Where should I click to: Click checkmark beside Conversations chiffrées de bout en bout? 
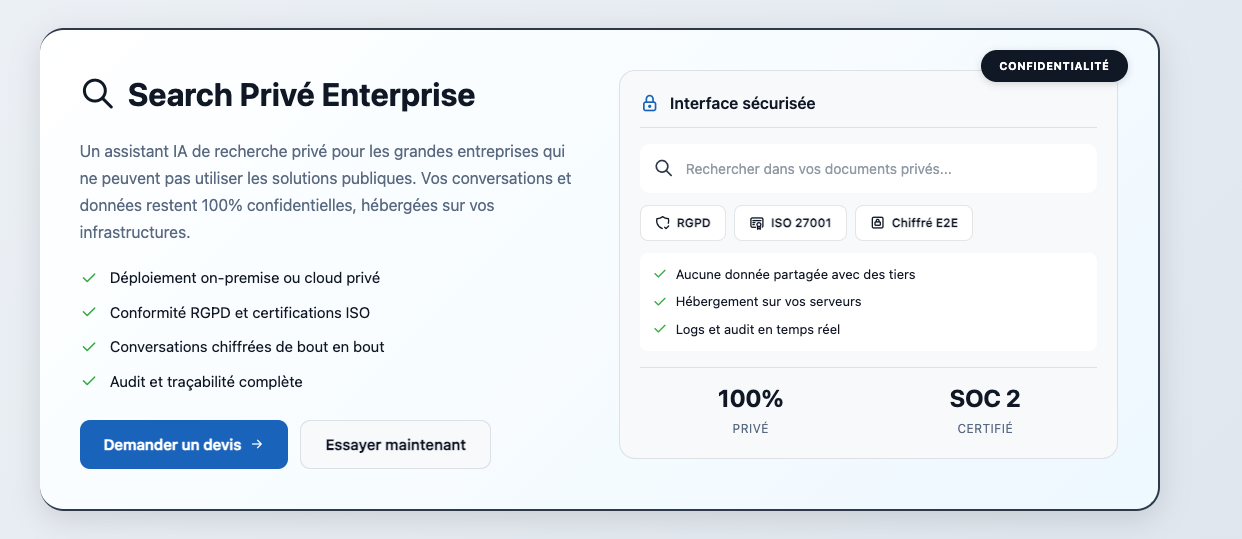tap(89, 347)
